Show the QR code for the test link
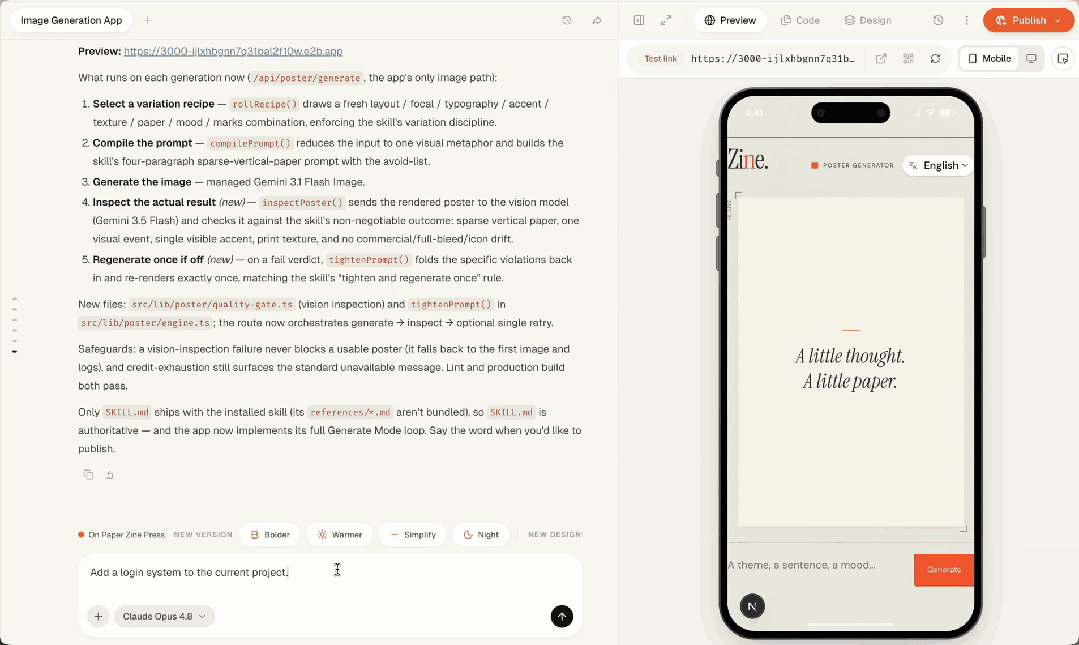The height and width of the screenshot is (645, 1079). (908, 59)
